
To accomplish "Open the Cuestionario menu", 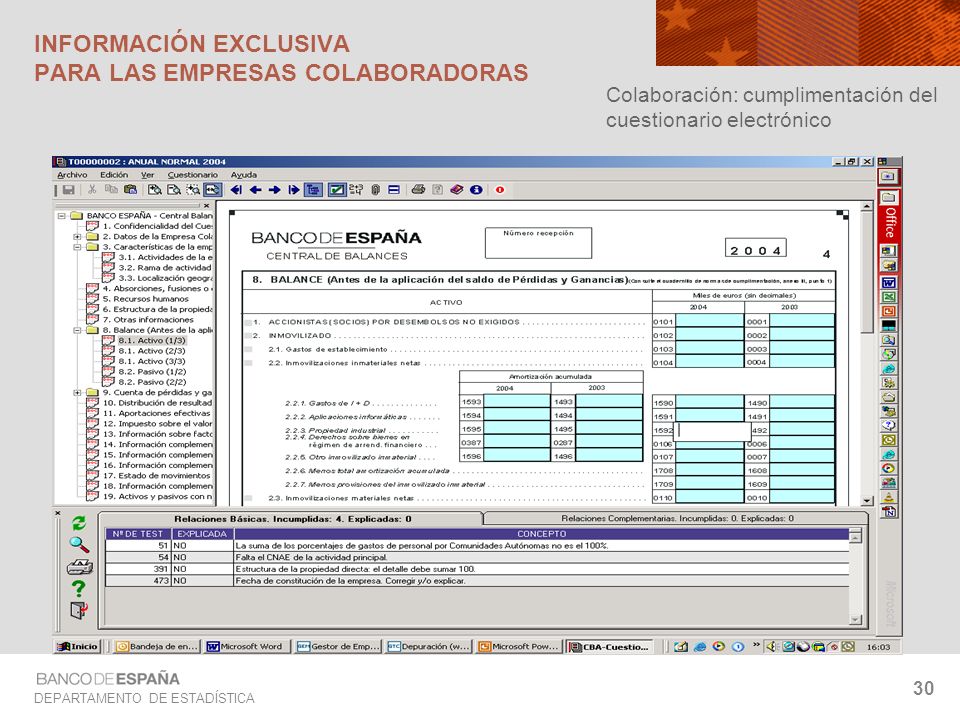I will pos(193,175).
